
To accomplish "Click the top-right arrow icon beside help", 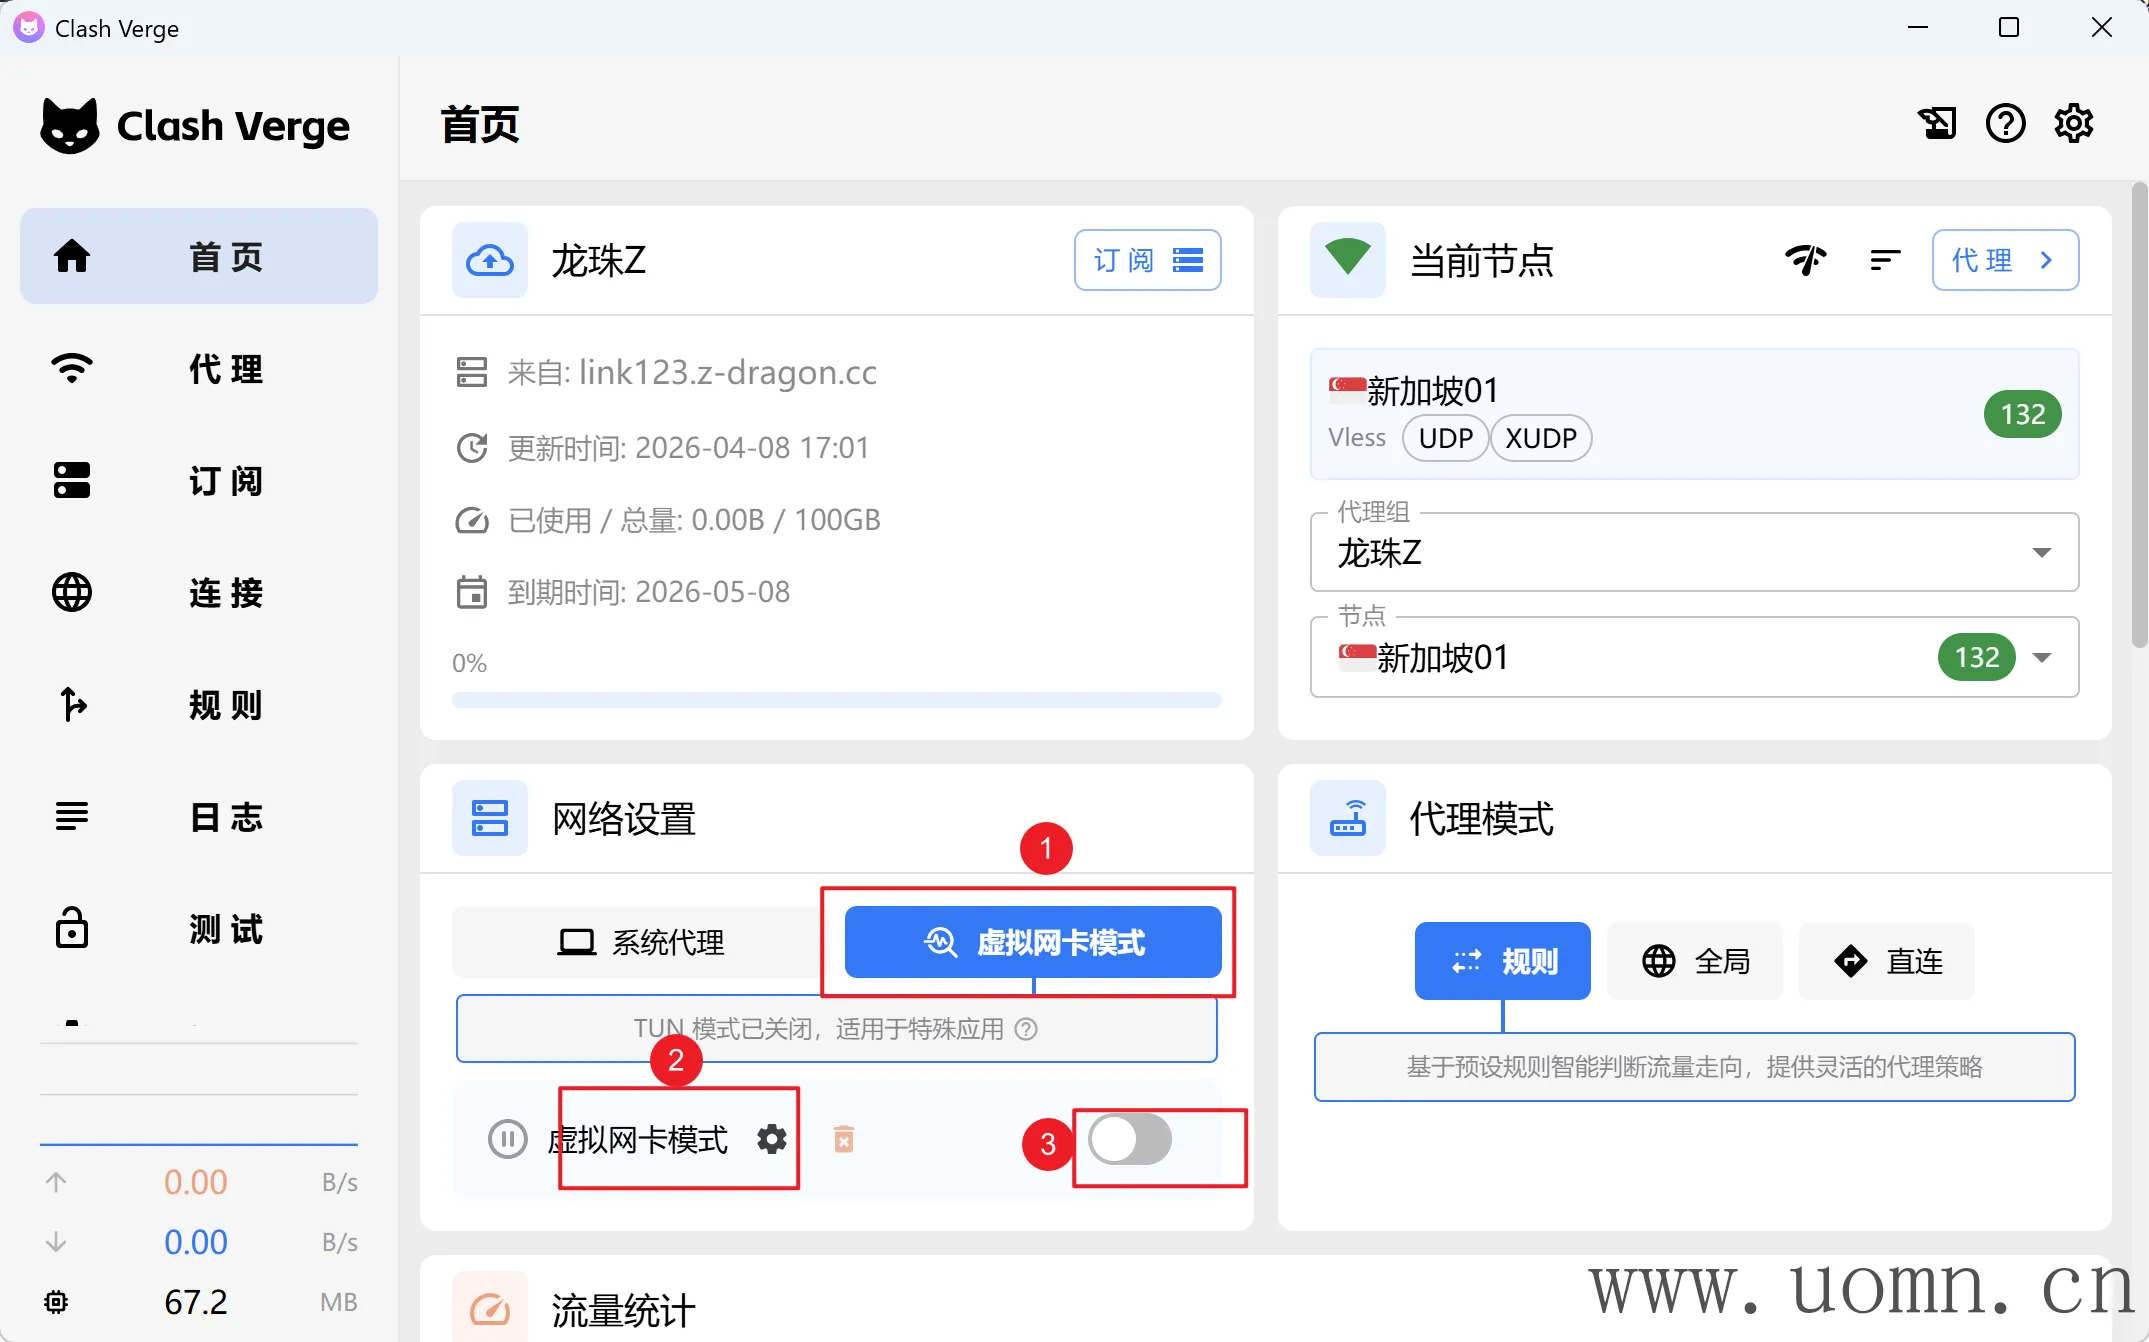I will point(1937,124).
